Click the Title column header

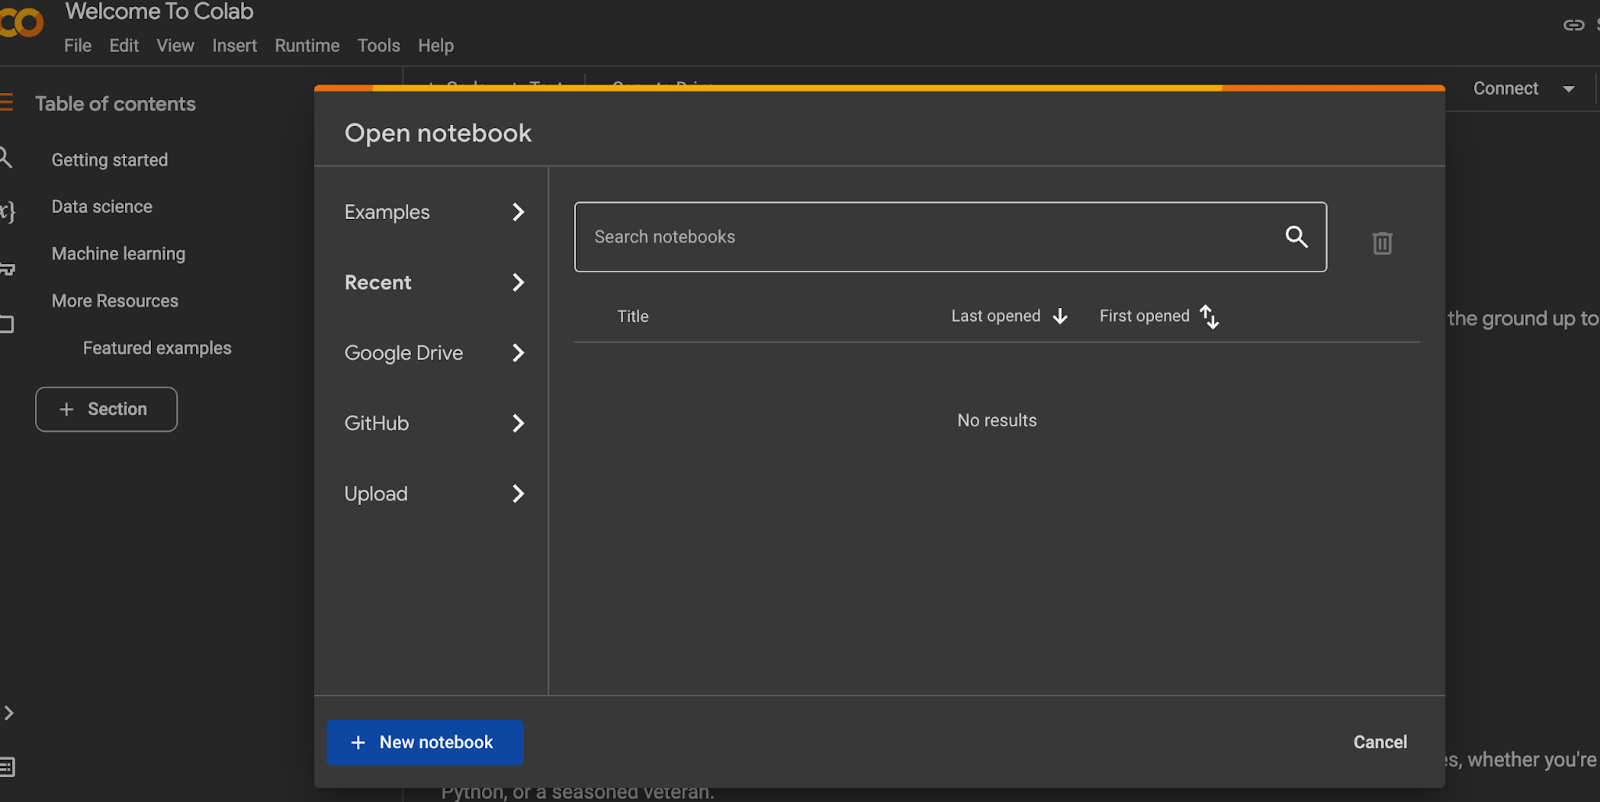pos(633,316)
